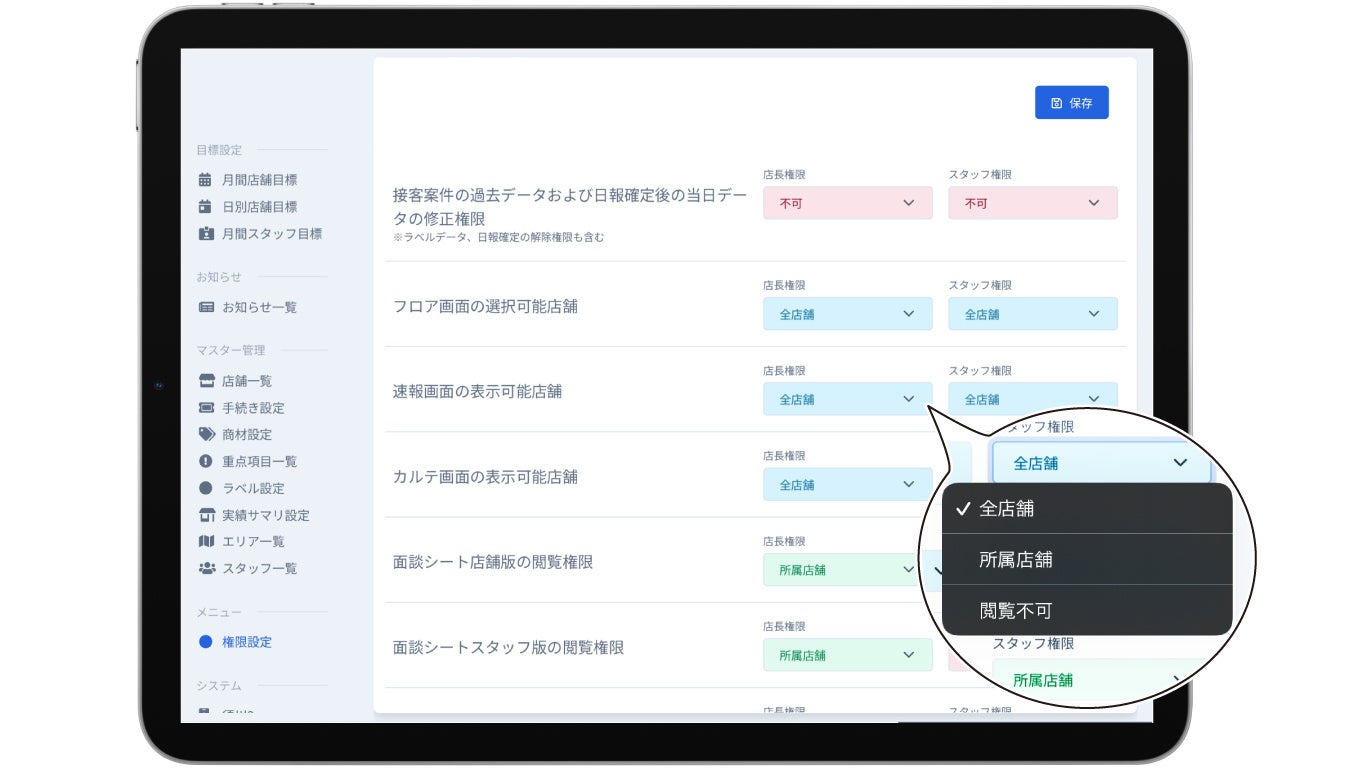Click the users icon beside スタッフ一覧
Screen dimensions: 1366x768
point(206,568)
